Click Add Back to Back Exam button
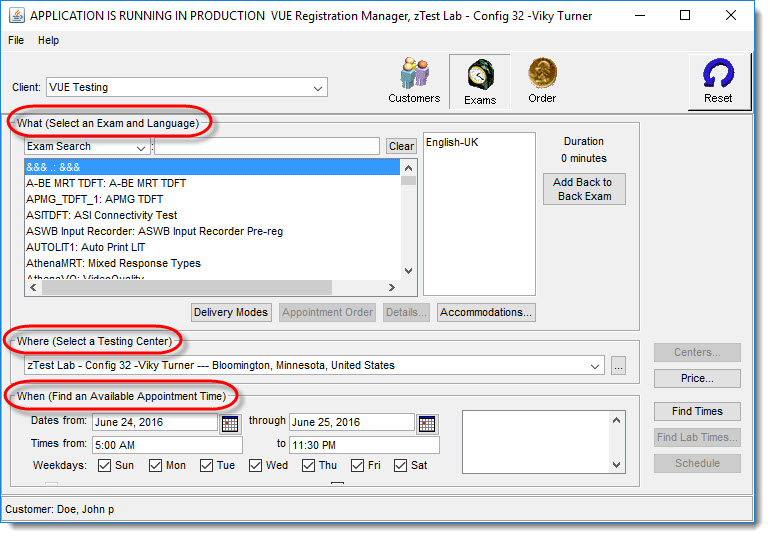770x538 pixels. (x=584, y=189)
